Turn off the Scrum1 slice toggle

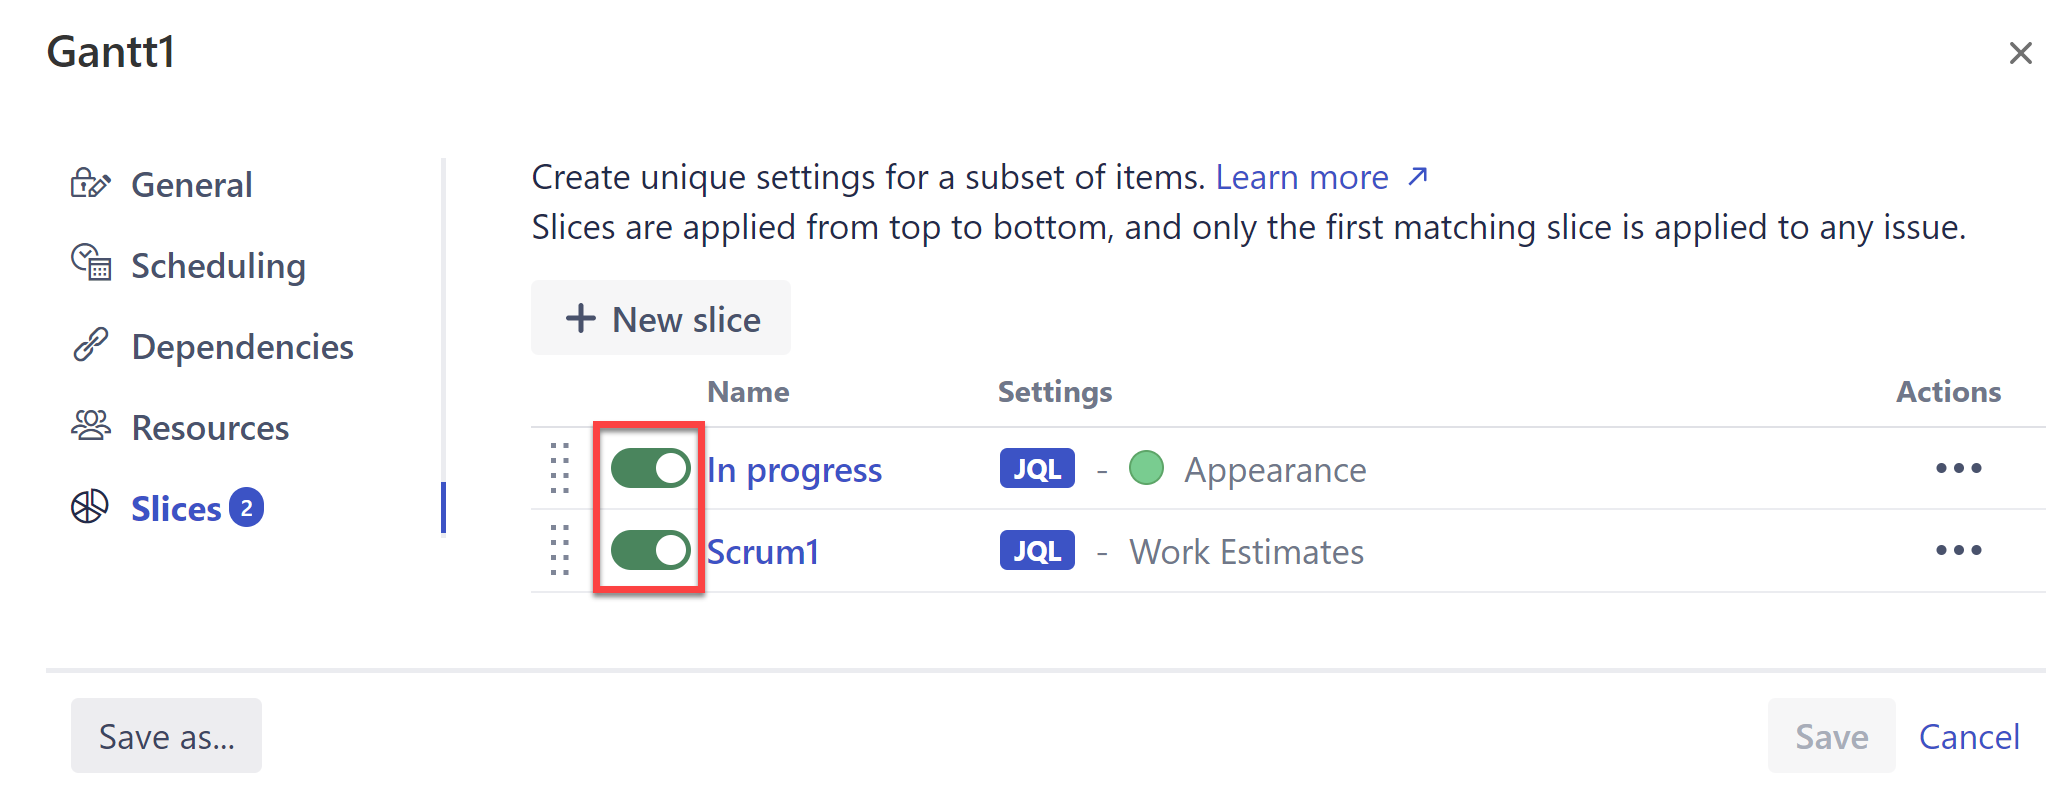click(650, 550)
